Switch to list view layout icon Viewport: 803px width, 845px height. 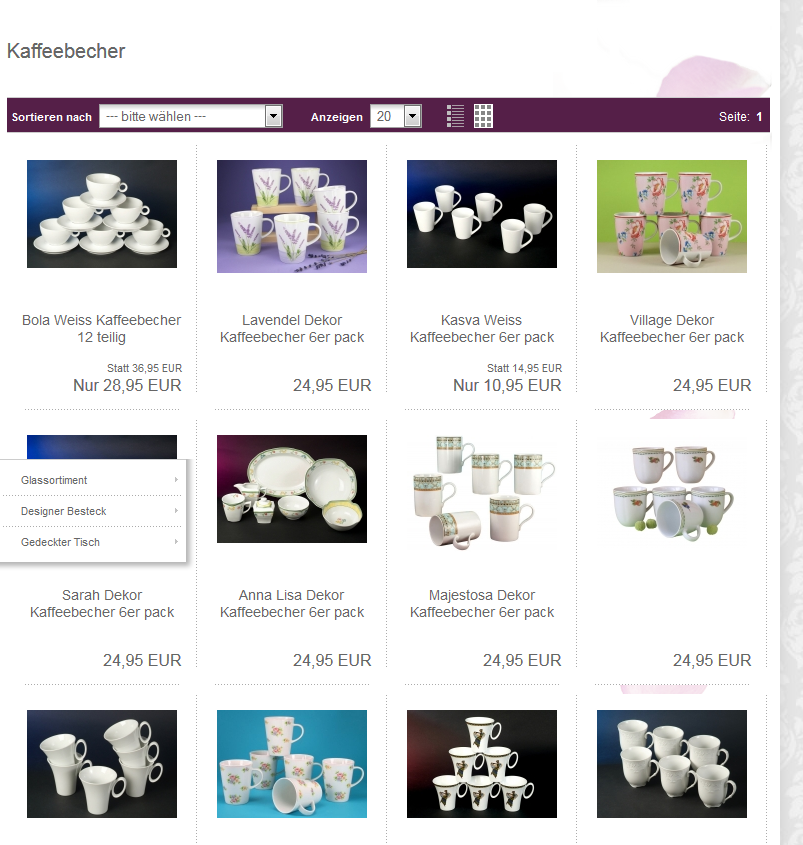point(455,116)
